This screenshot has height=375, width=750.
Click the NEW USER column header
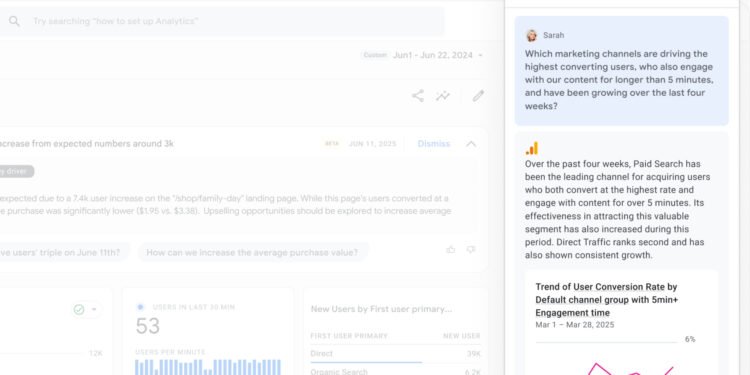(462, 336)
